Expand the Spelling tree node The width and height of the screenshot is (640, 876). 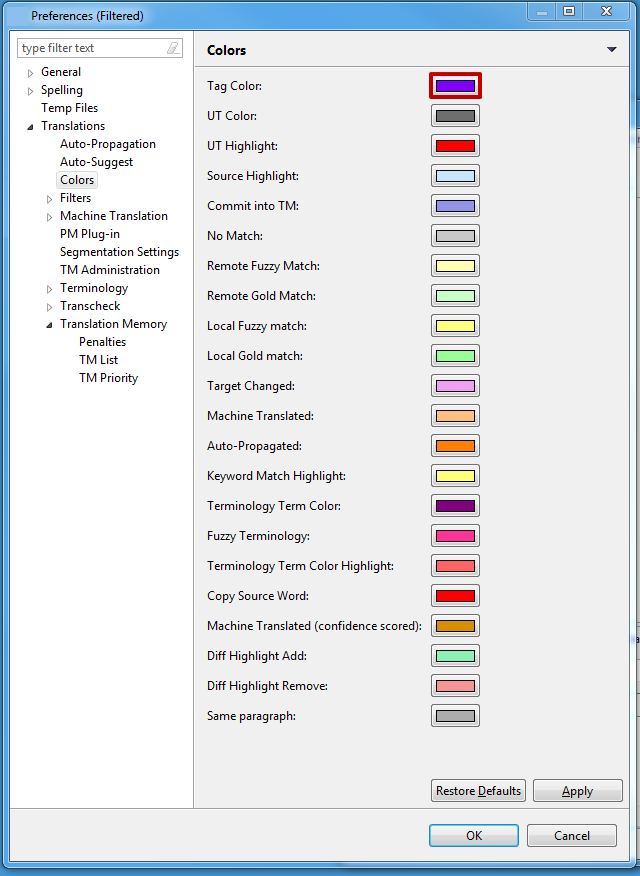31,91
